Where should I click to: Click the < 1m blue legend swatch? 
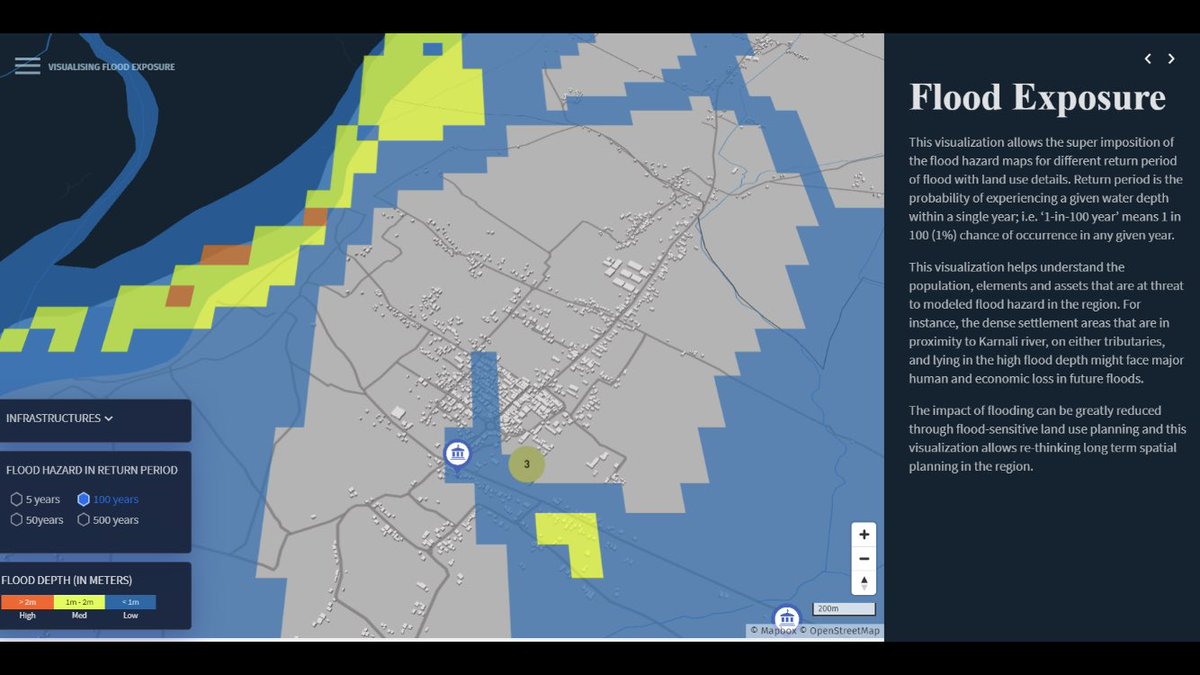[130, 602]
